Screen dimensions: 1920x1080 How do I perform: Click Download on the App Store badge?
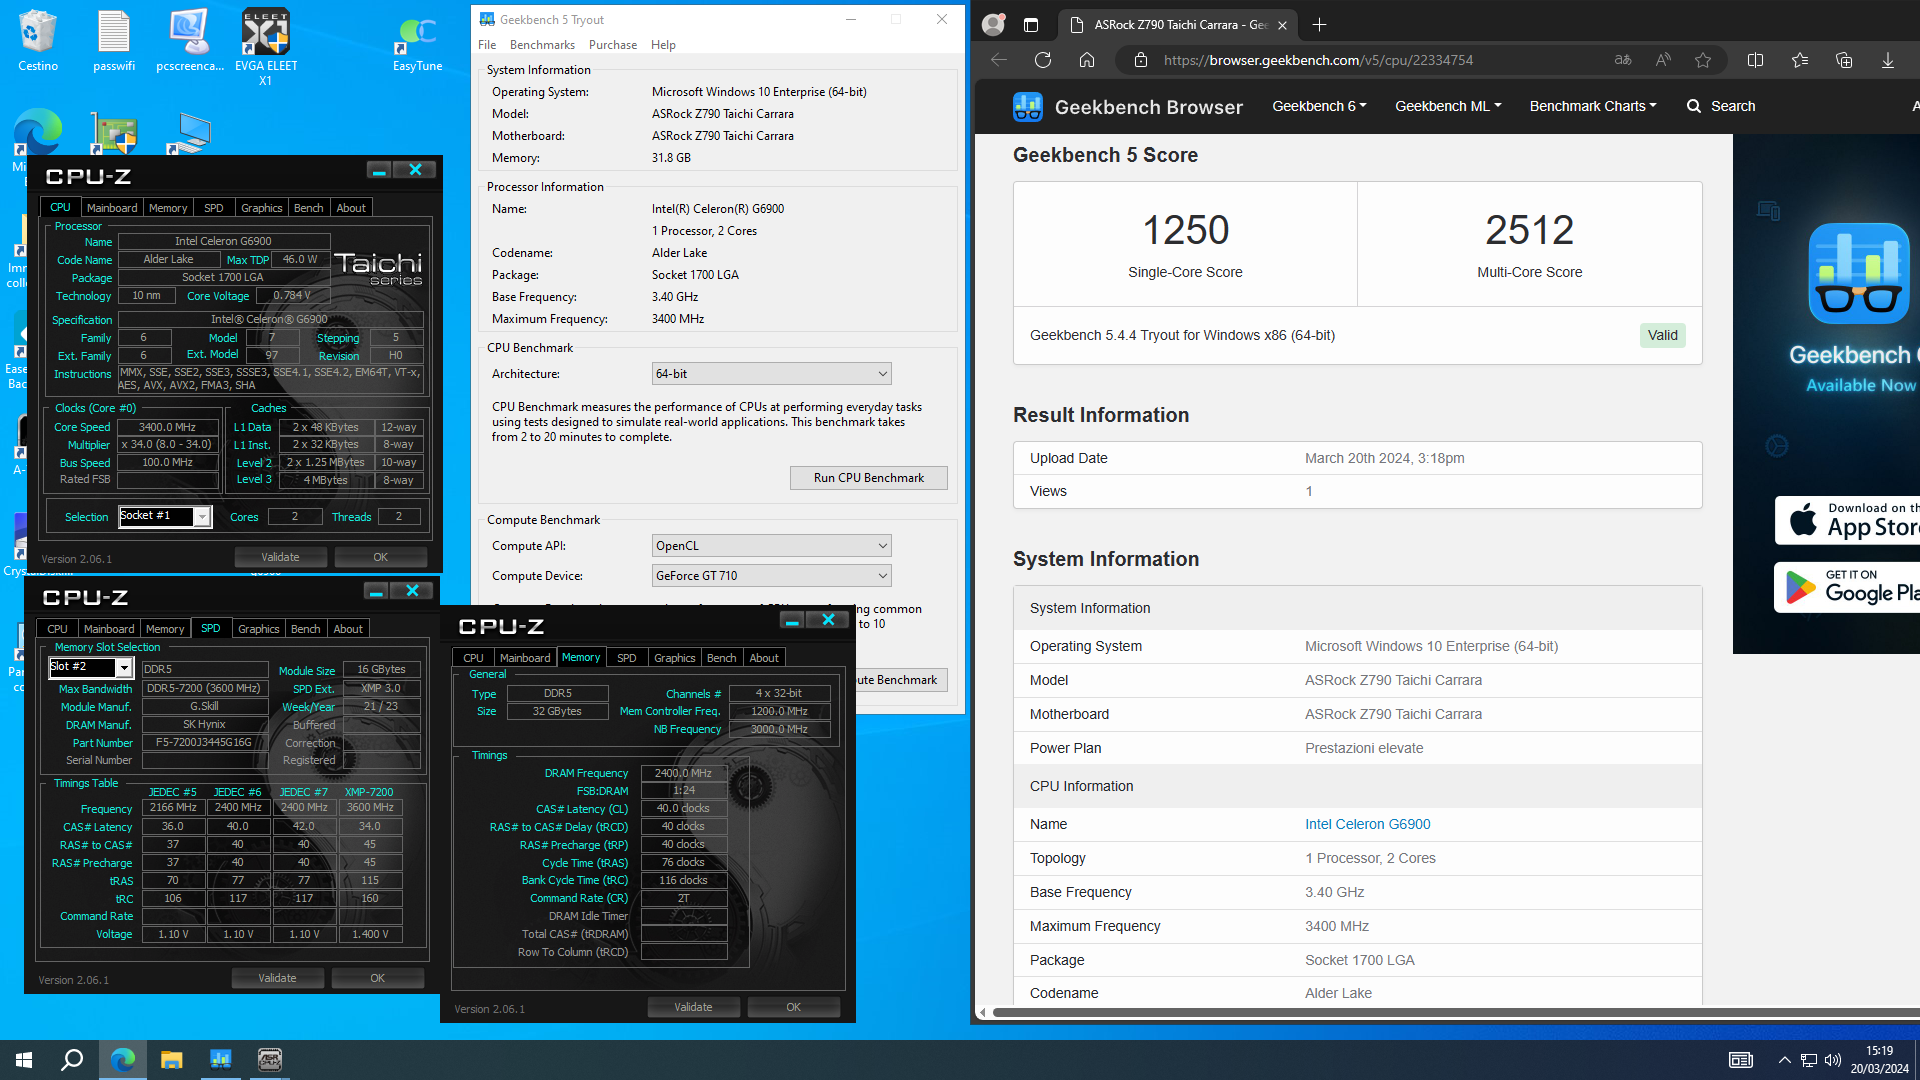(1847, 520)
